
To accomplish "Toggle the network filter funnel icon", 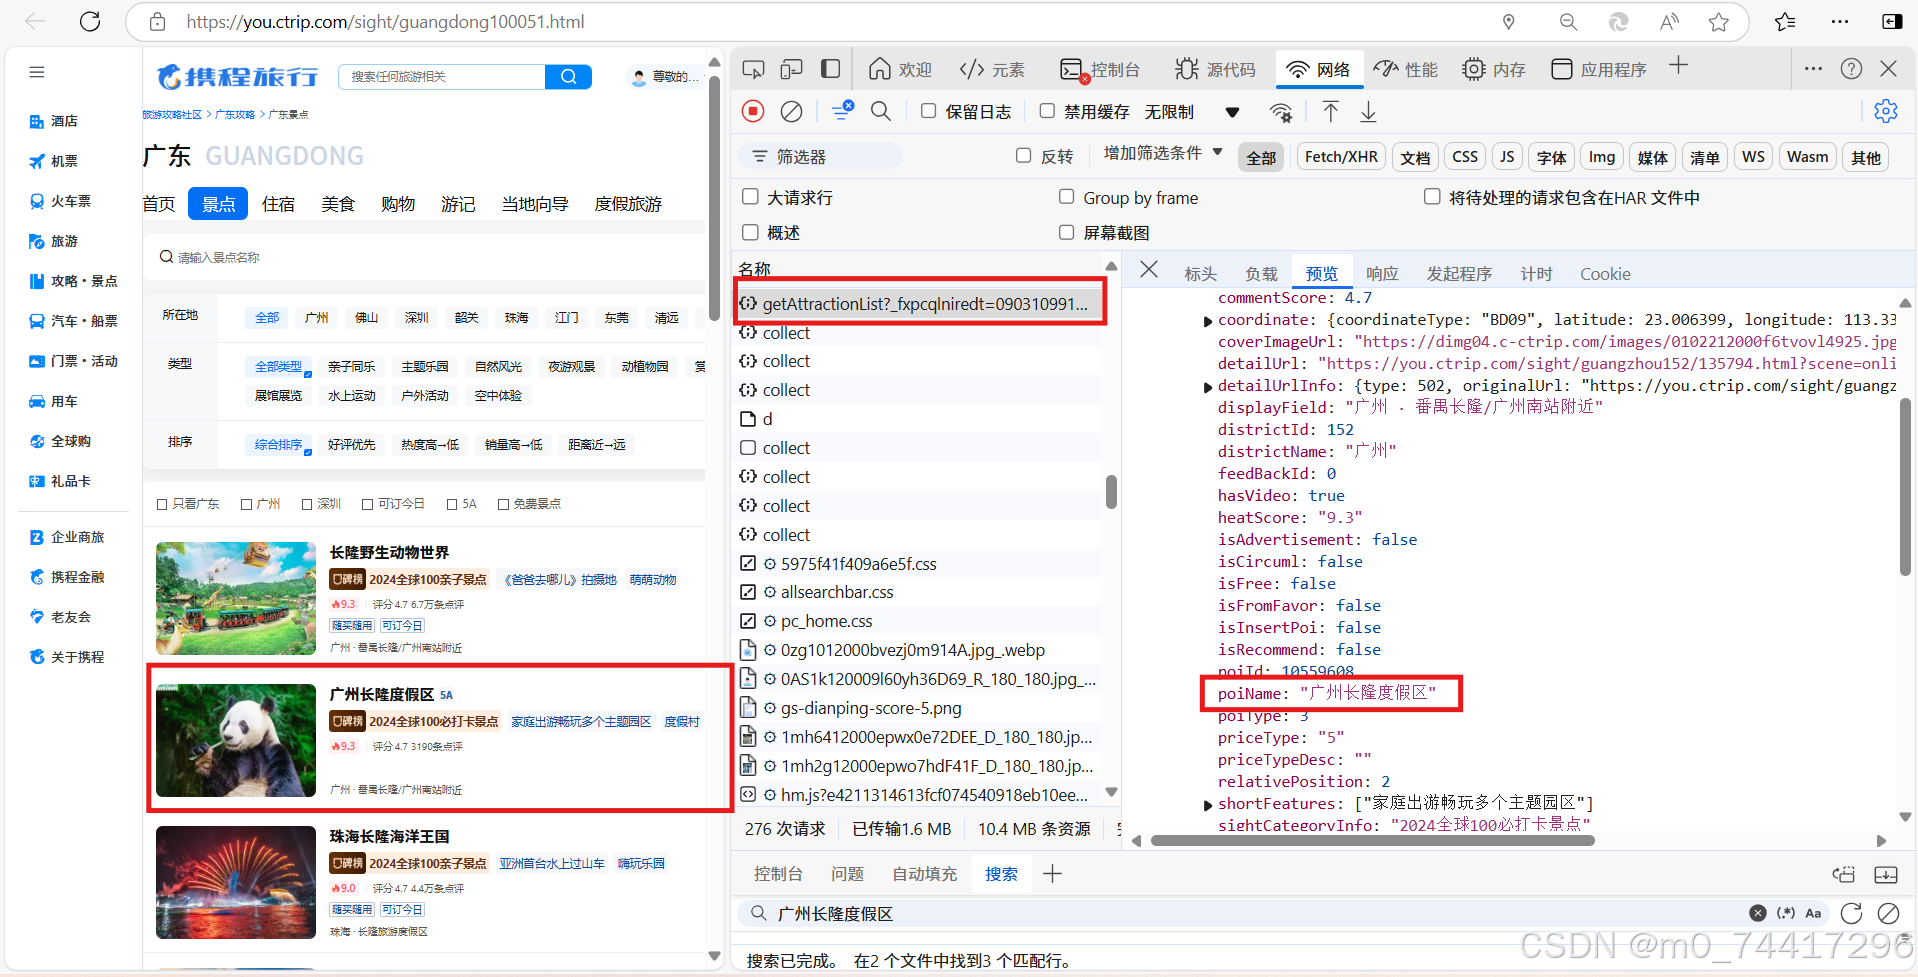I will click(x=842, y=111).
